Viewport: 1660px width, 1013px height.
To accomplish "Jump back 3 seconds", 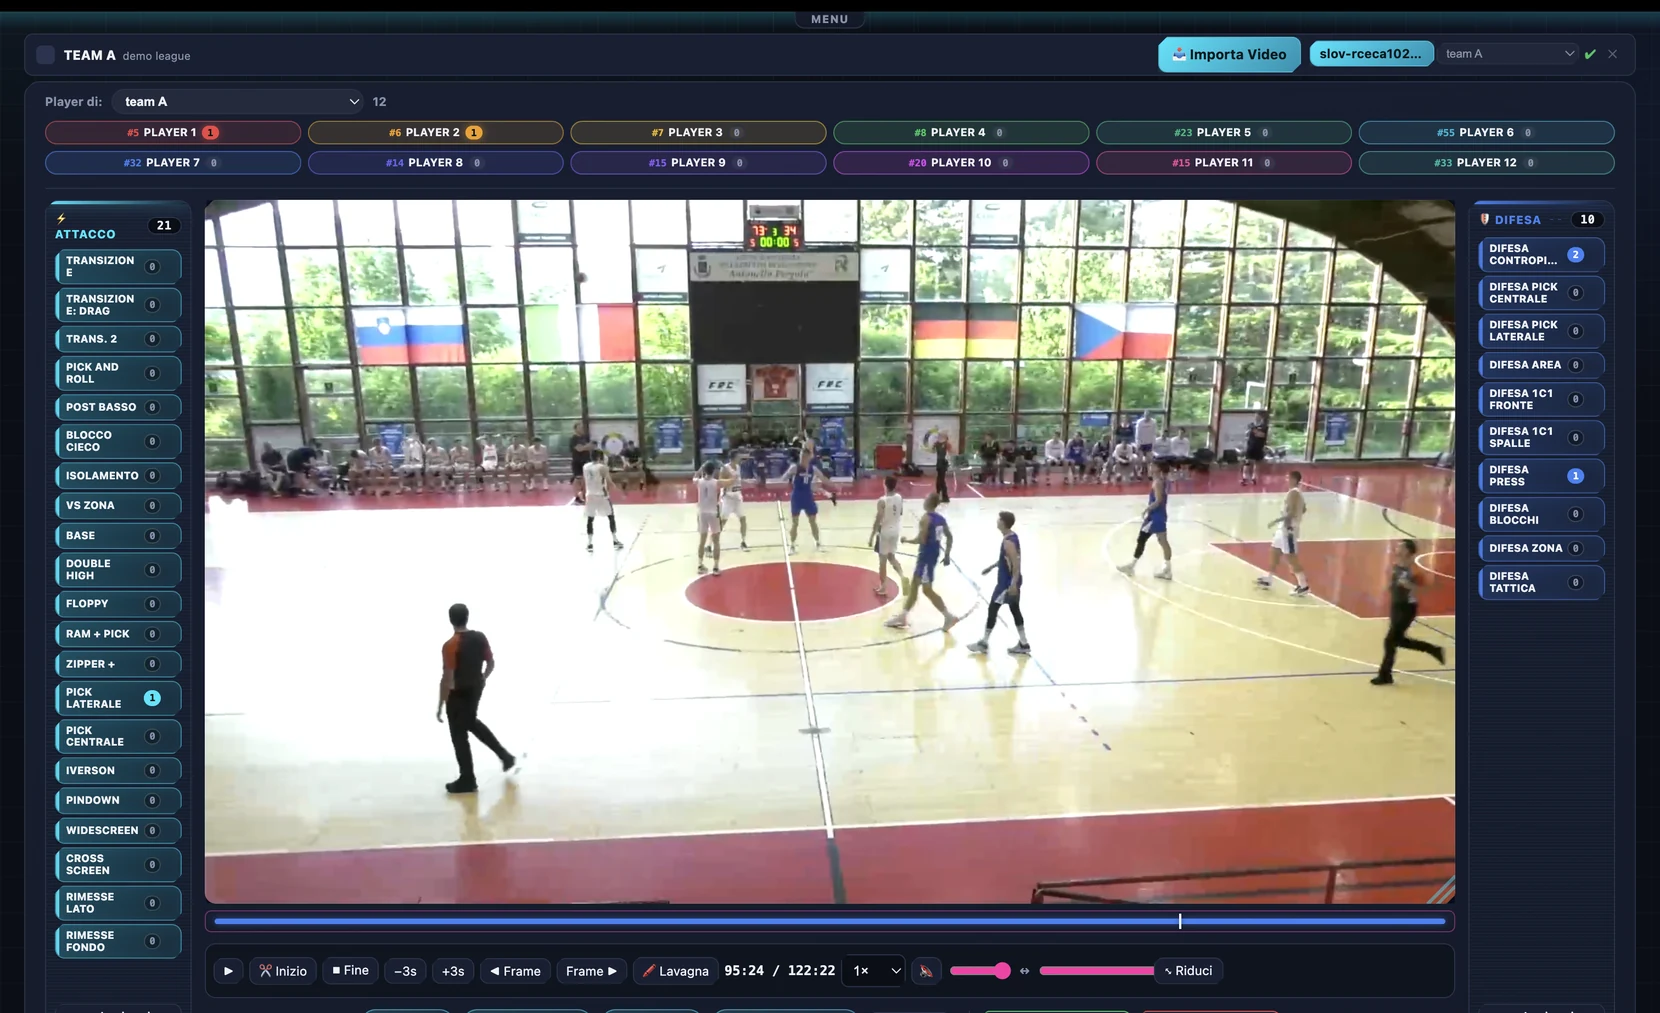I will point(405,971).
